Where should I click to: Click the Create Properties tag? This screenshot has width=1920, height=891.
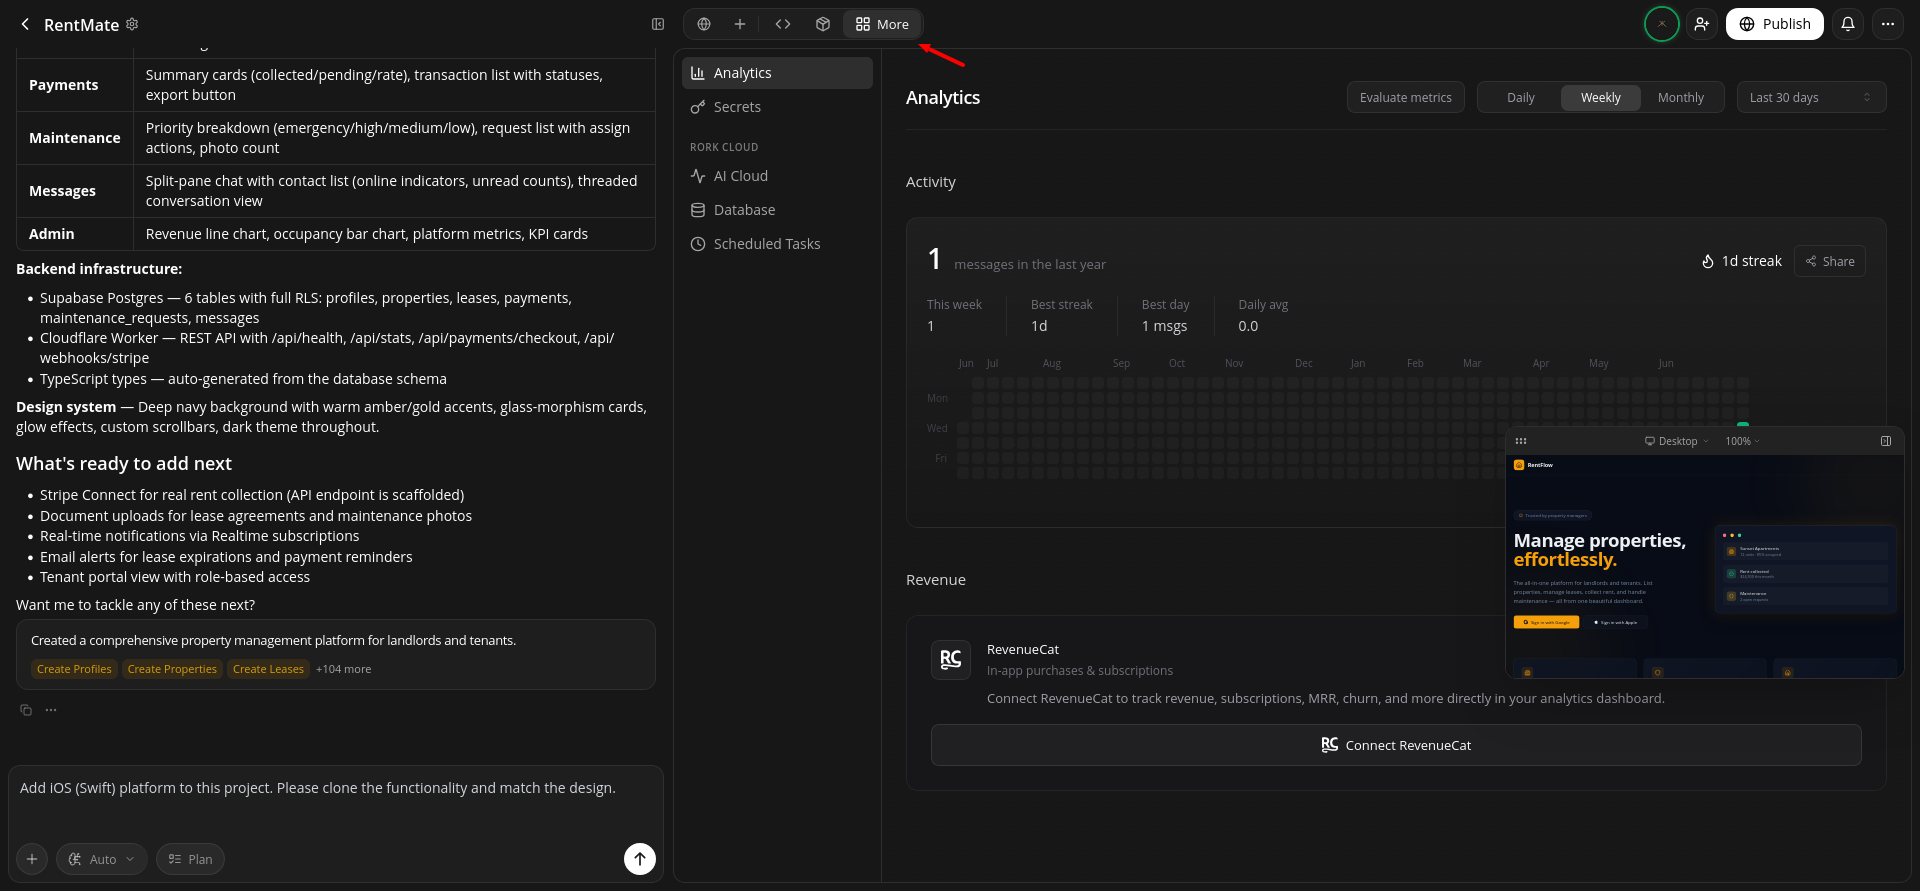tap(172, 669)
